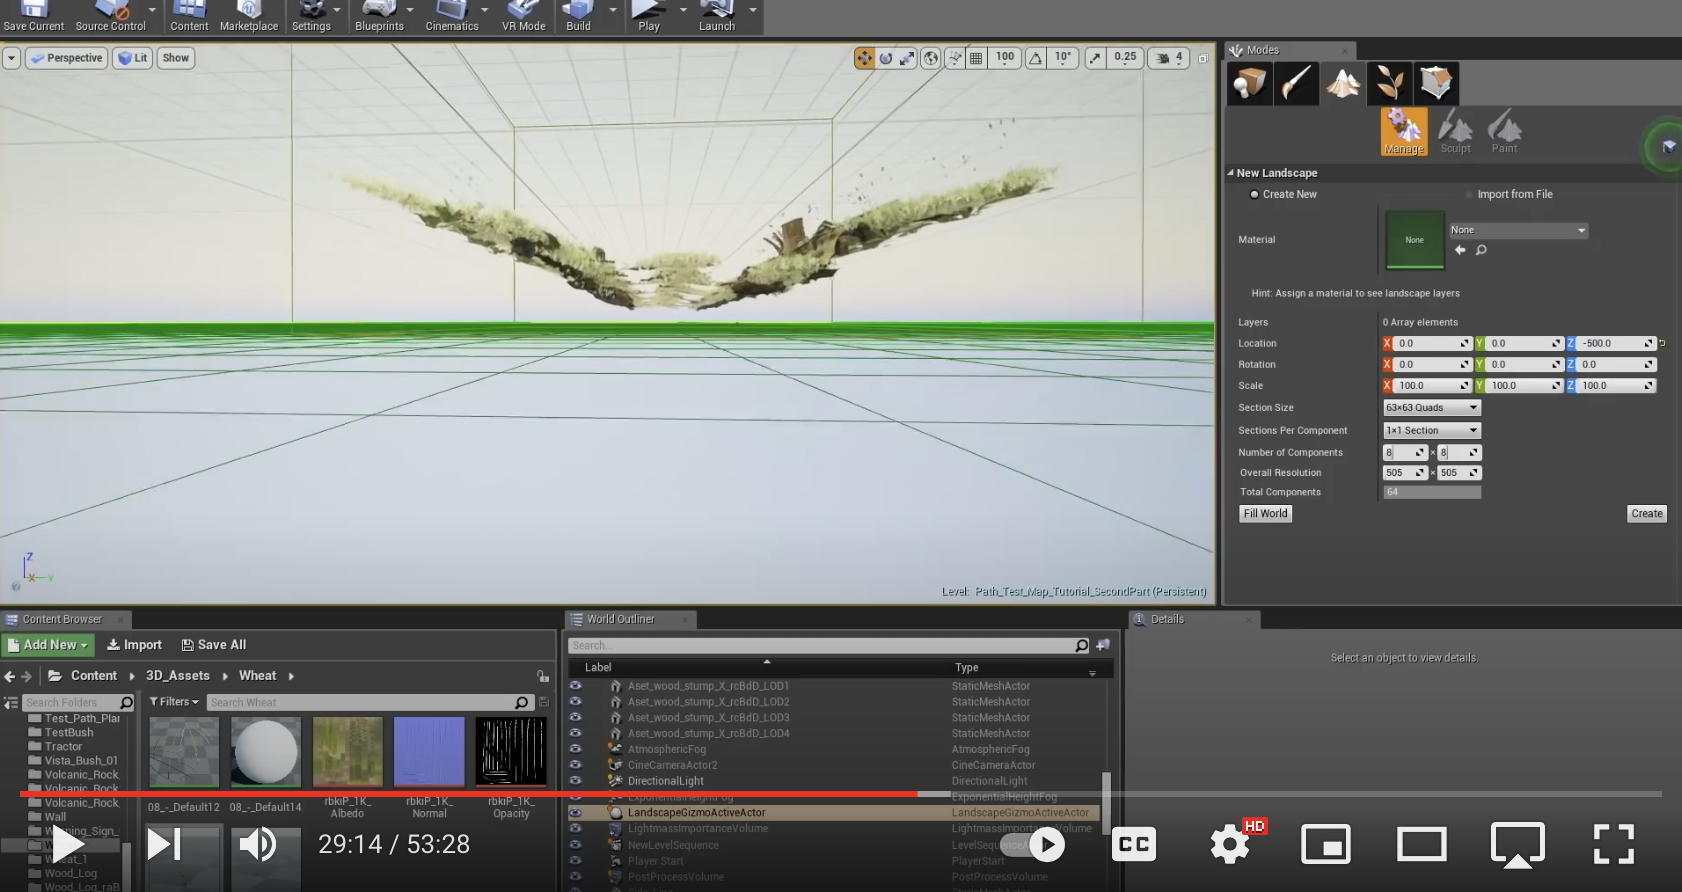Open YouTube player settings gear

1230,845
